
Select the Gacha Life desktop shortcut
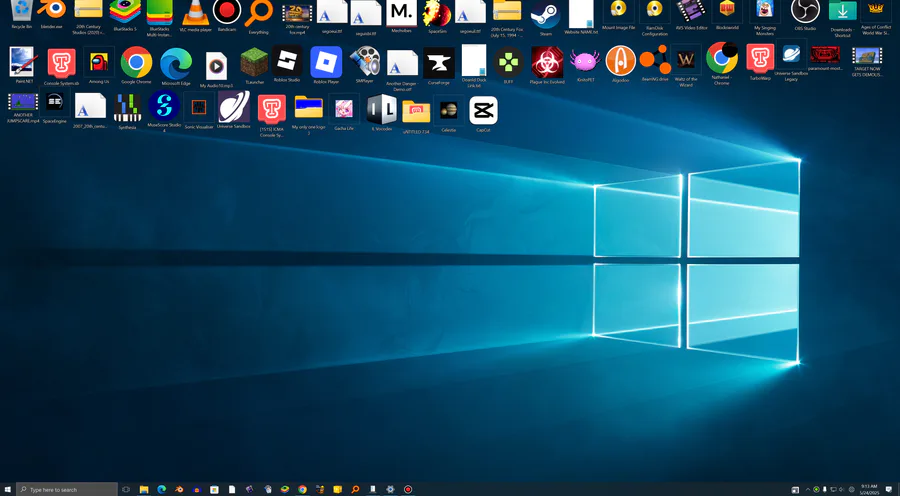(x=344, y=112)
